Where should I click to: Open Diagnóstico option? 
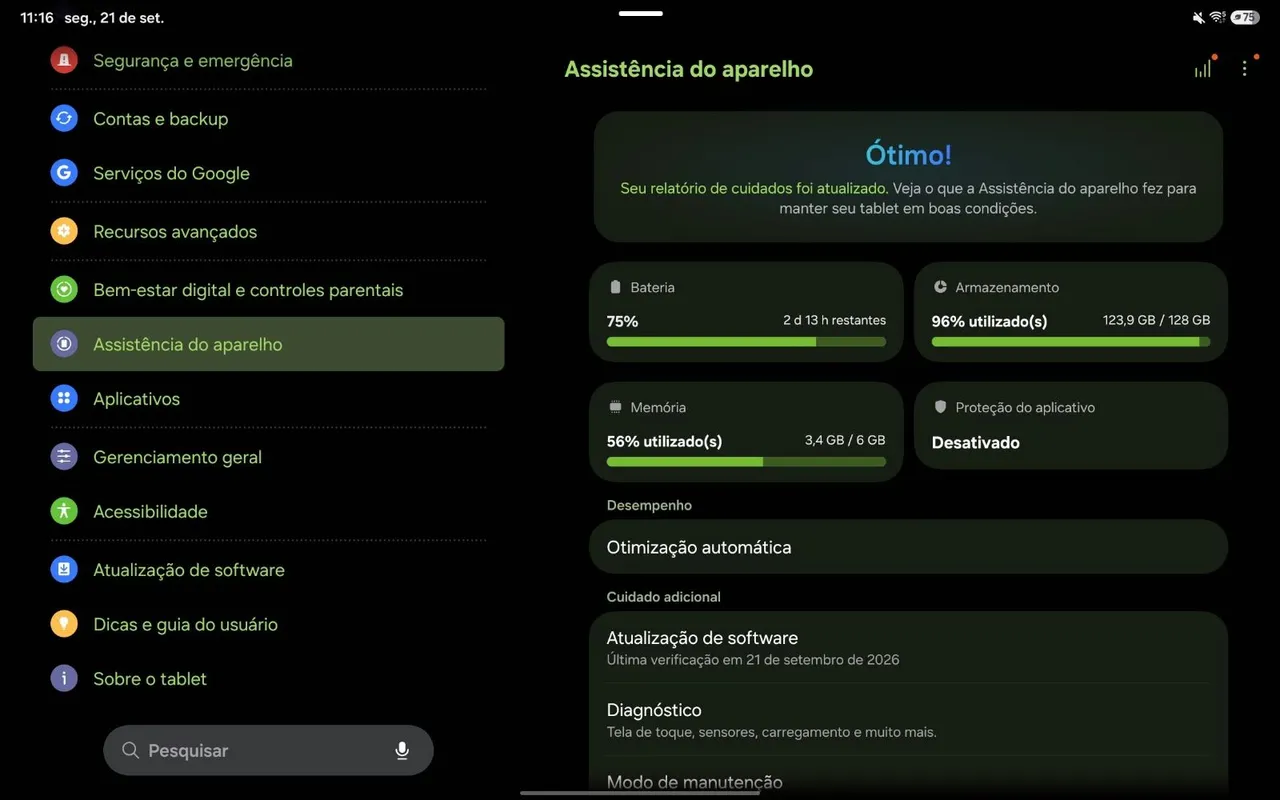908,719
